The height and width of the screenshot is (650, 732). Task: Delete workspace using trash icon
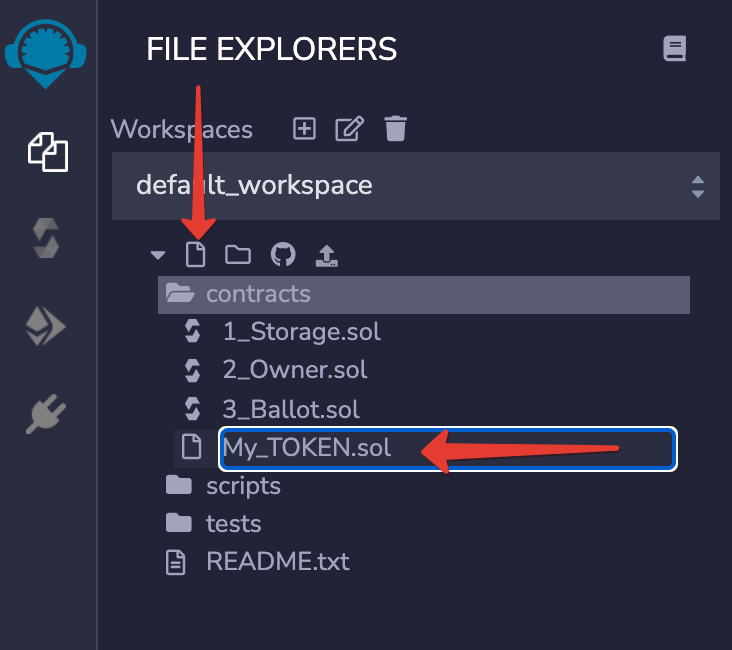point(395,128)
